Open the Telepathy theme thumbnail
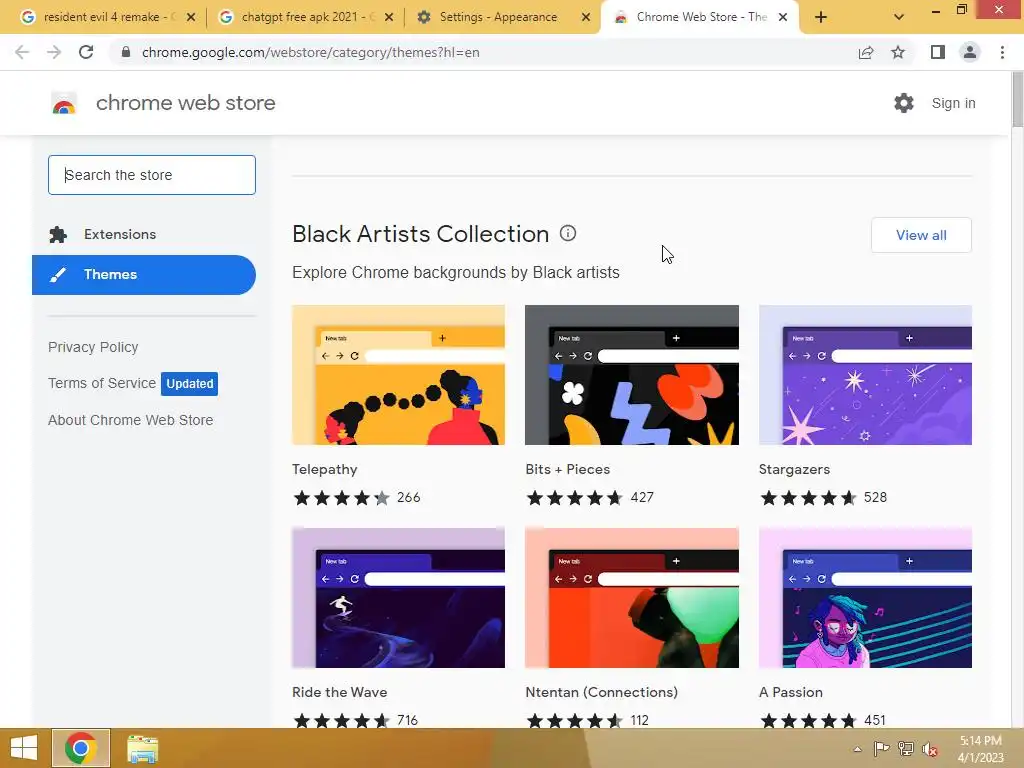Screen dimensions: 1024x768 coord(398,375)
